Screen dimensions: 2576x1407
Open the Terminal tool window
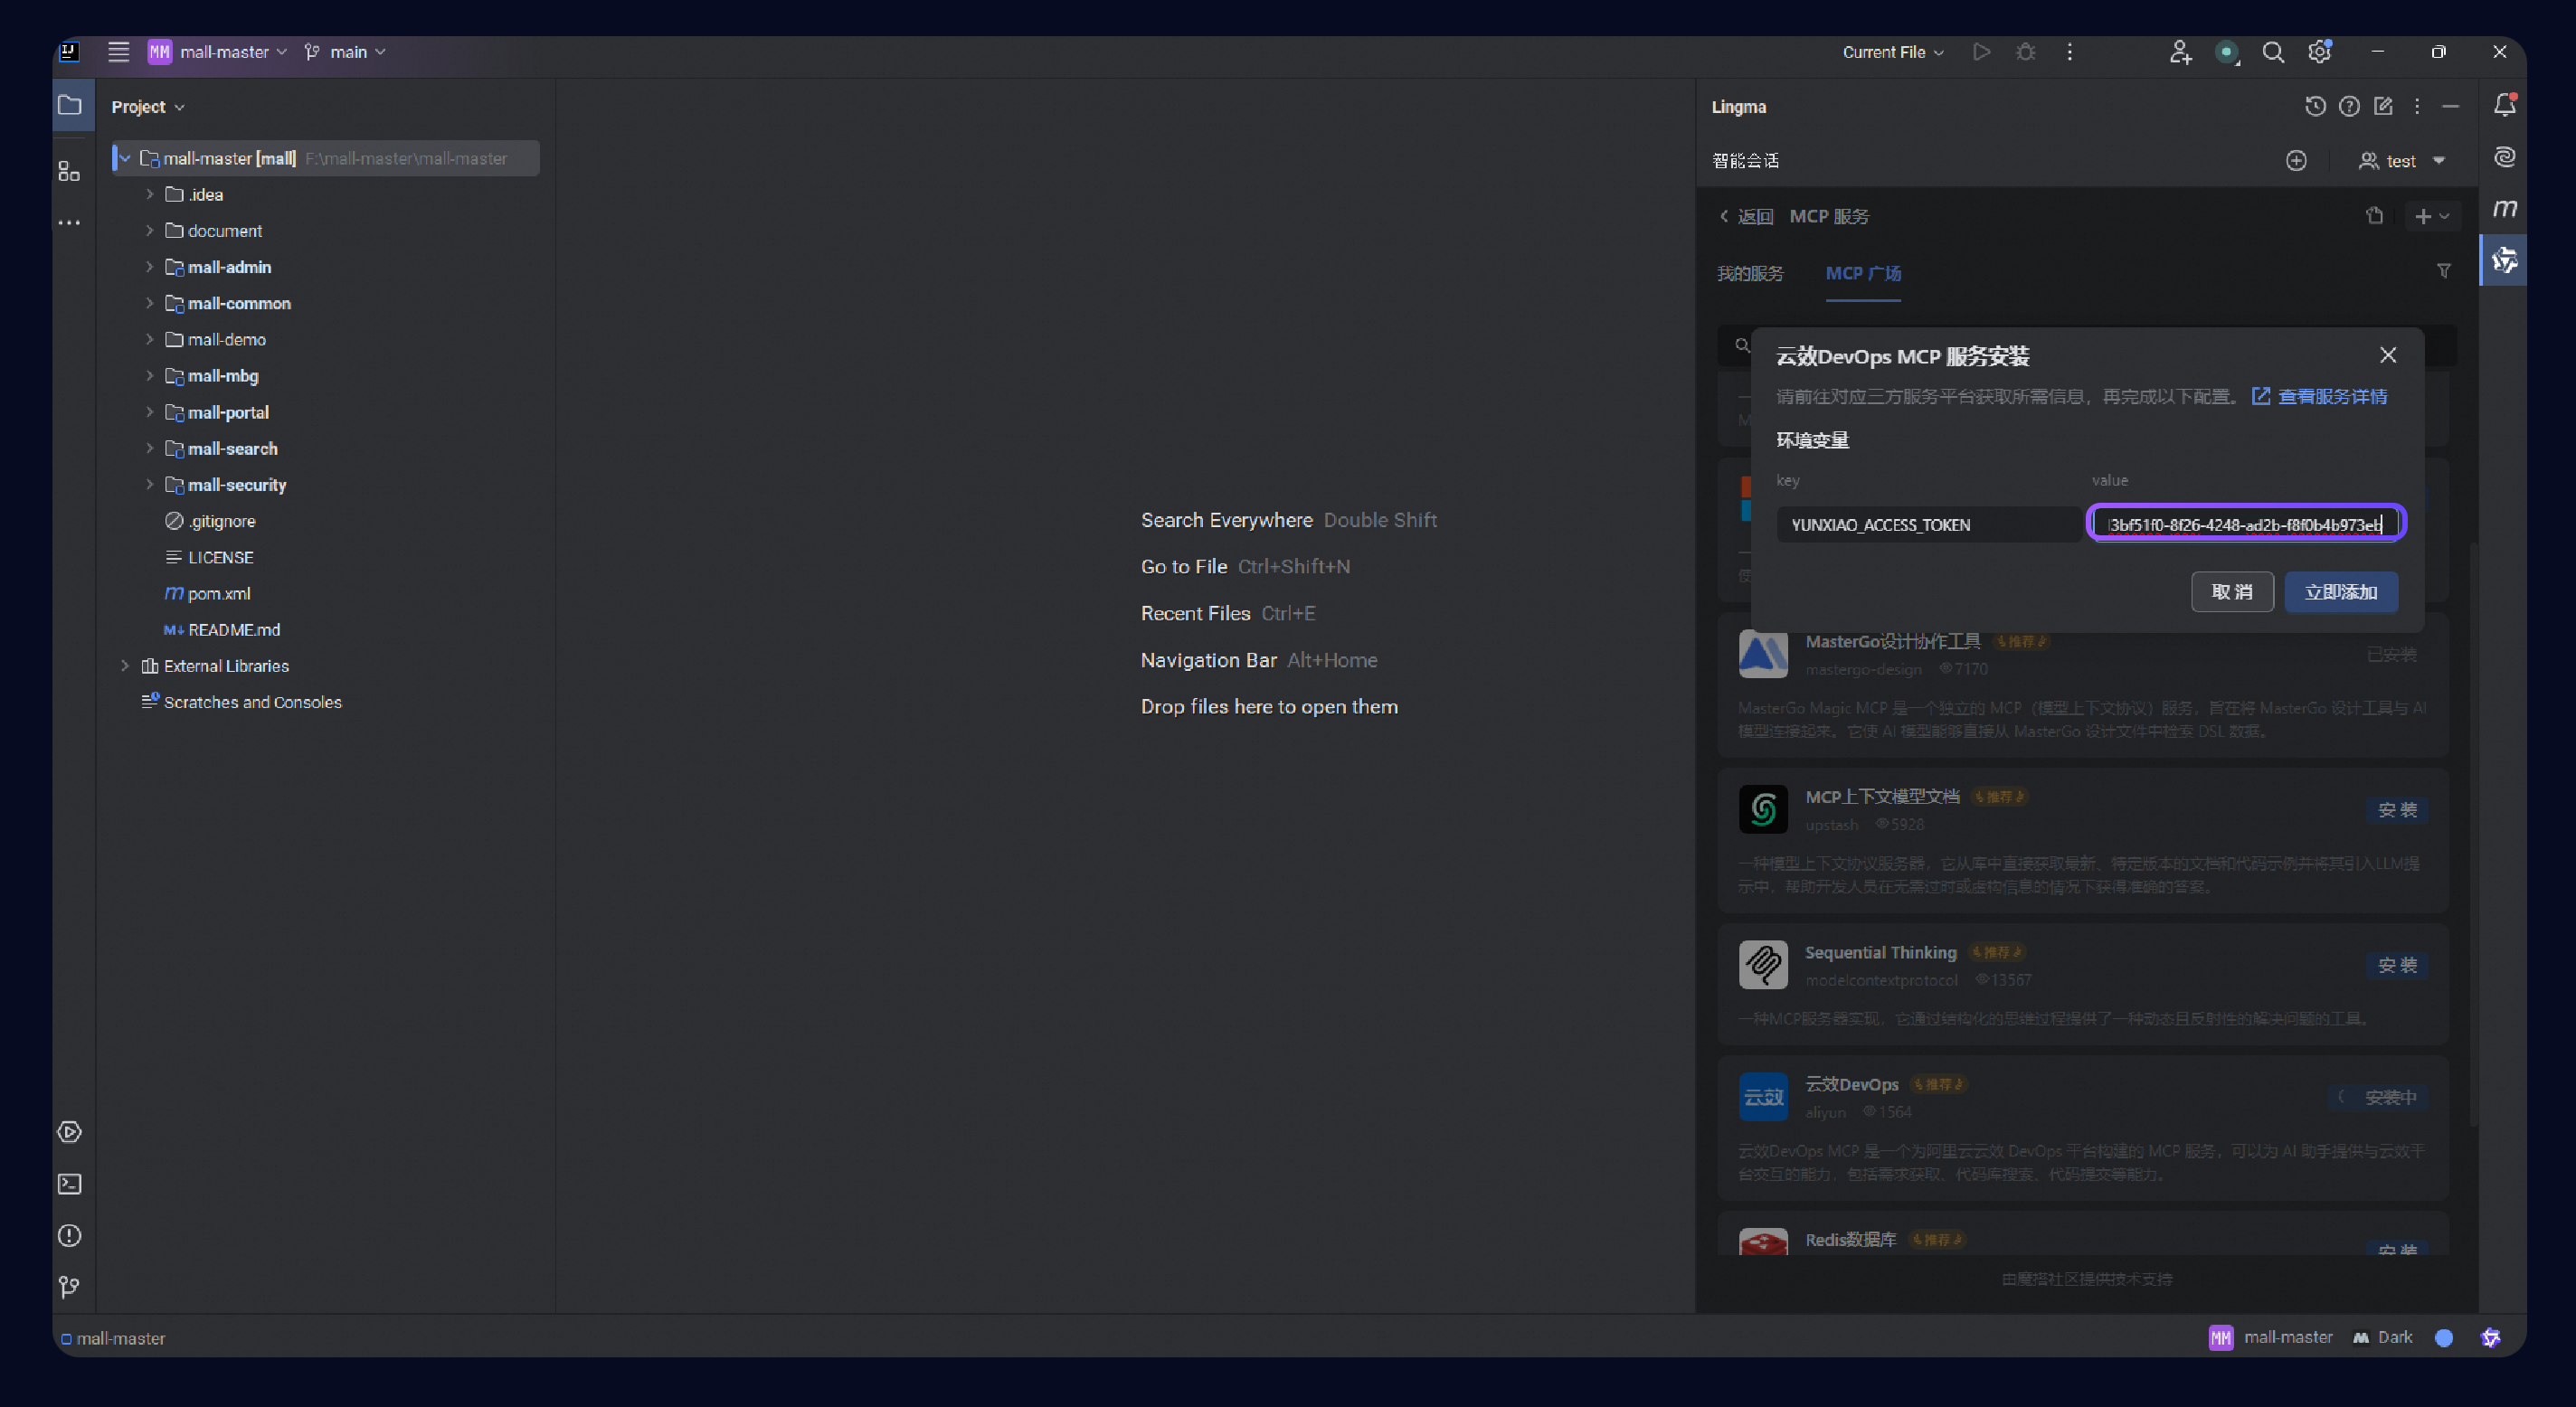point(69,1184)
